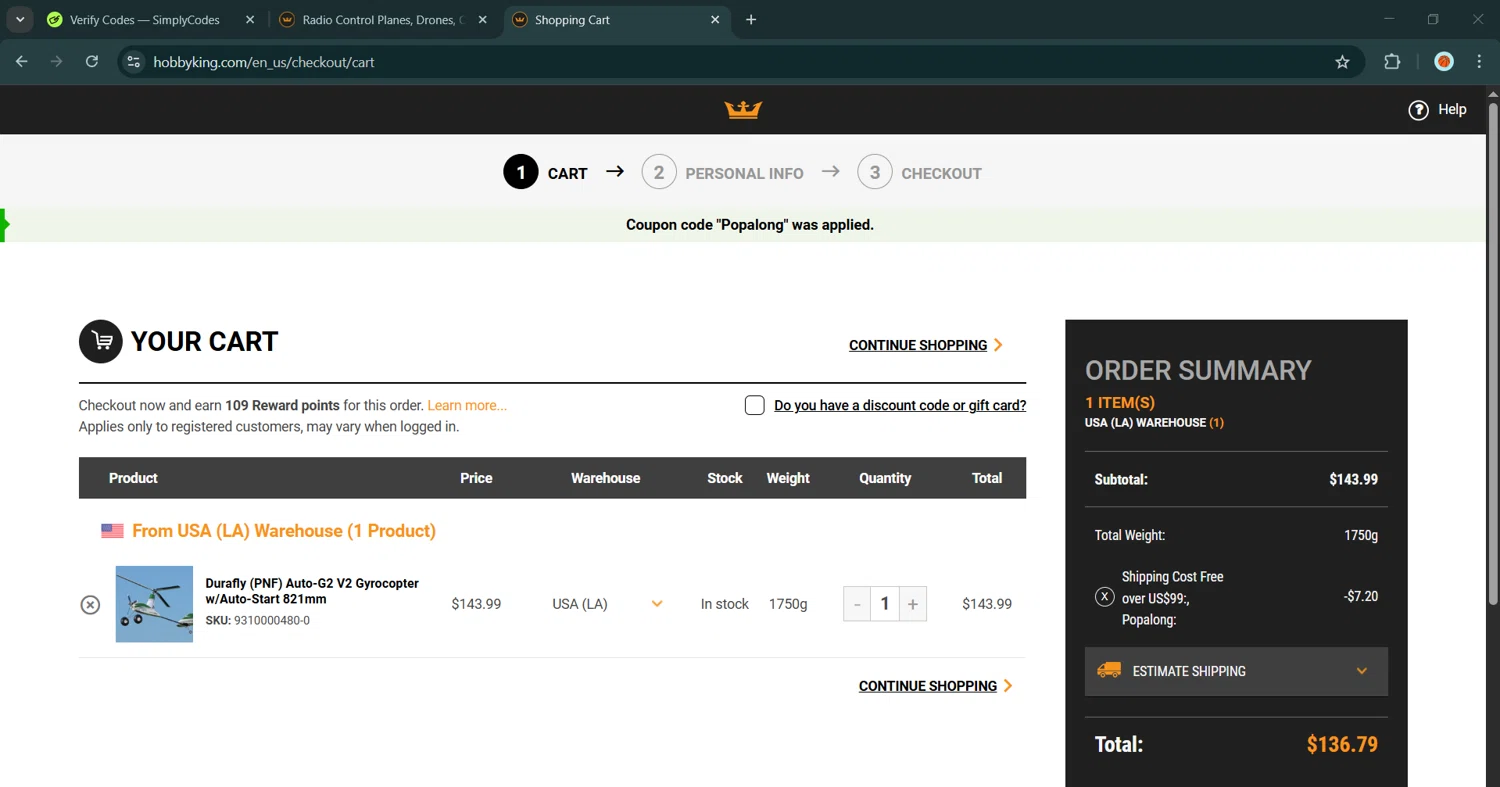Select step 1 Cart

pos(545,173)
